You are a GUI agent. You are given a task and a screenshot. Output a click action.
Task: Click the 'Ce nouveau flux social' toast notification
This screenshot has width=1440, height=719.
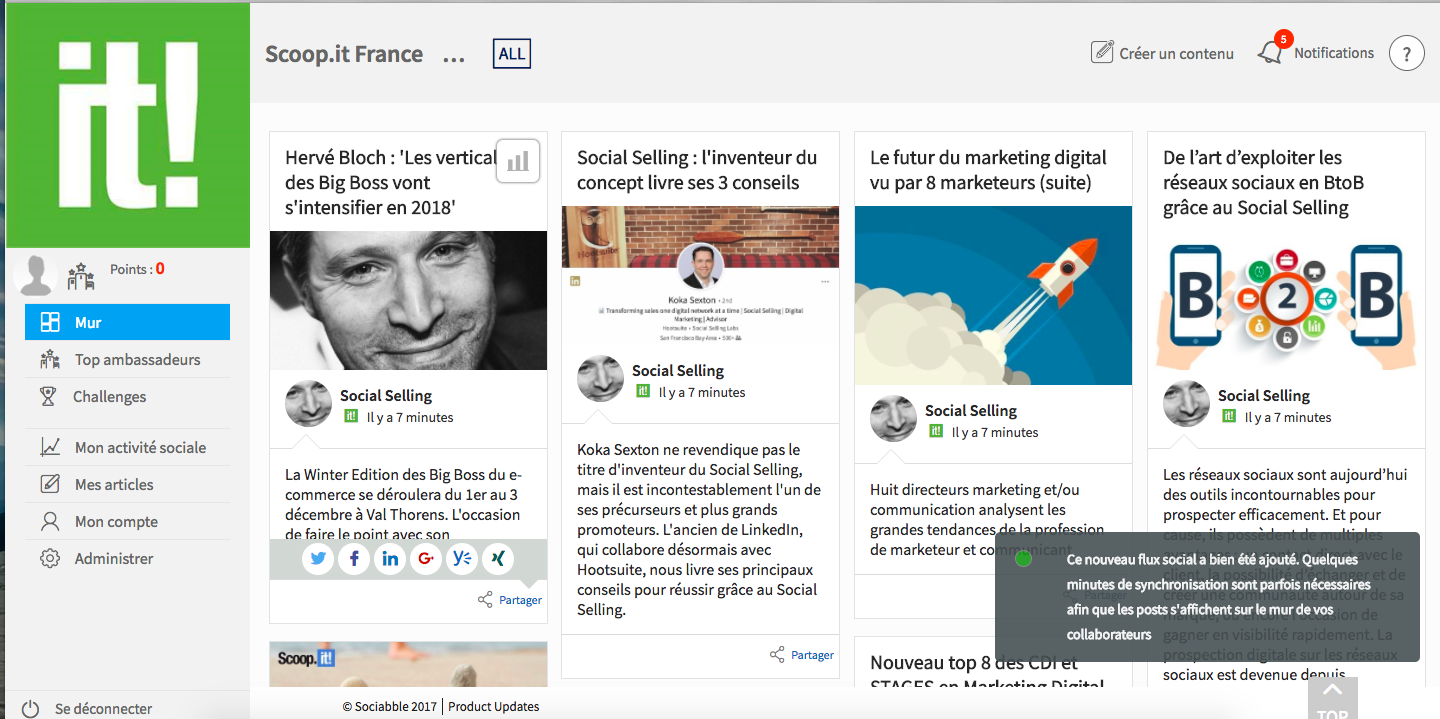pyautogui.click(x=1207, y=597)
